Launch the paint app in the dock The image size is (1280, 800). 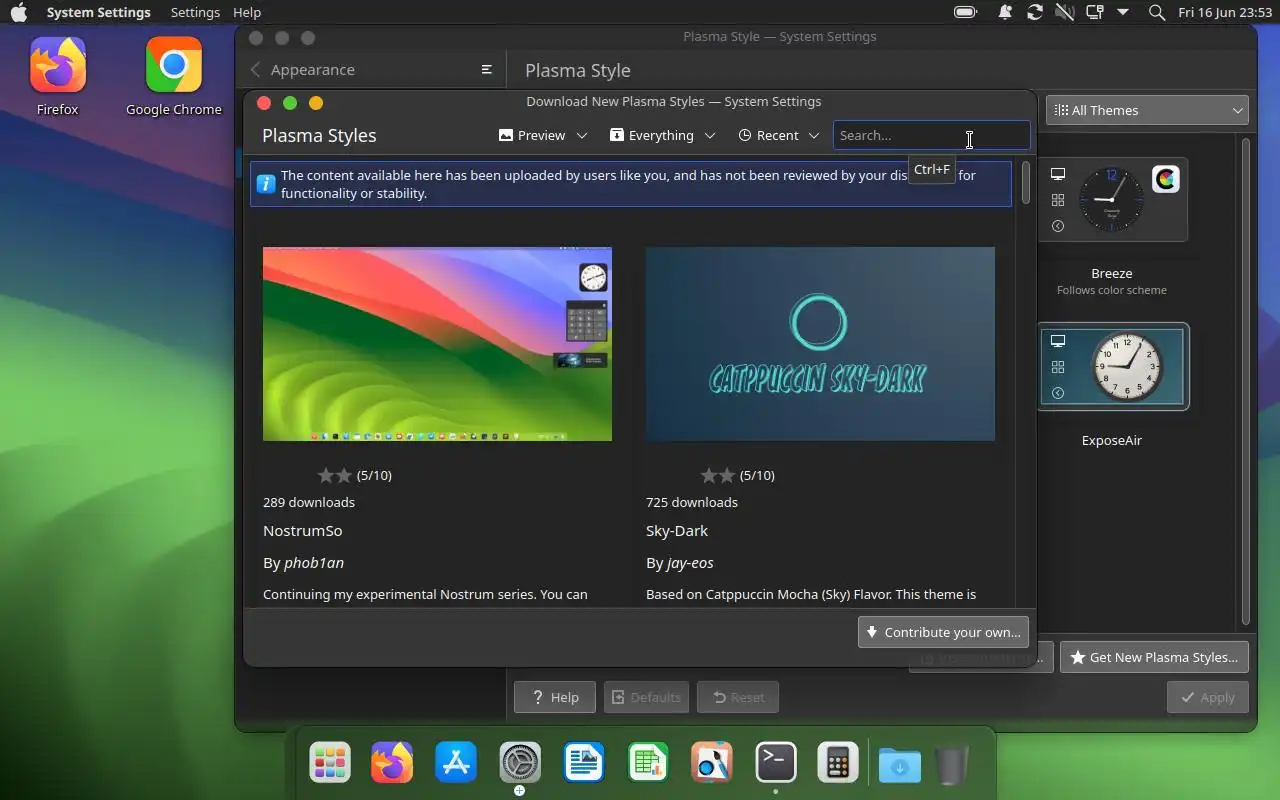click(x=712, y=764)
